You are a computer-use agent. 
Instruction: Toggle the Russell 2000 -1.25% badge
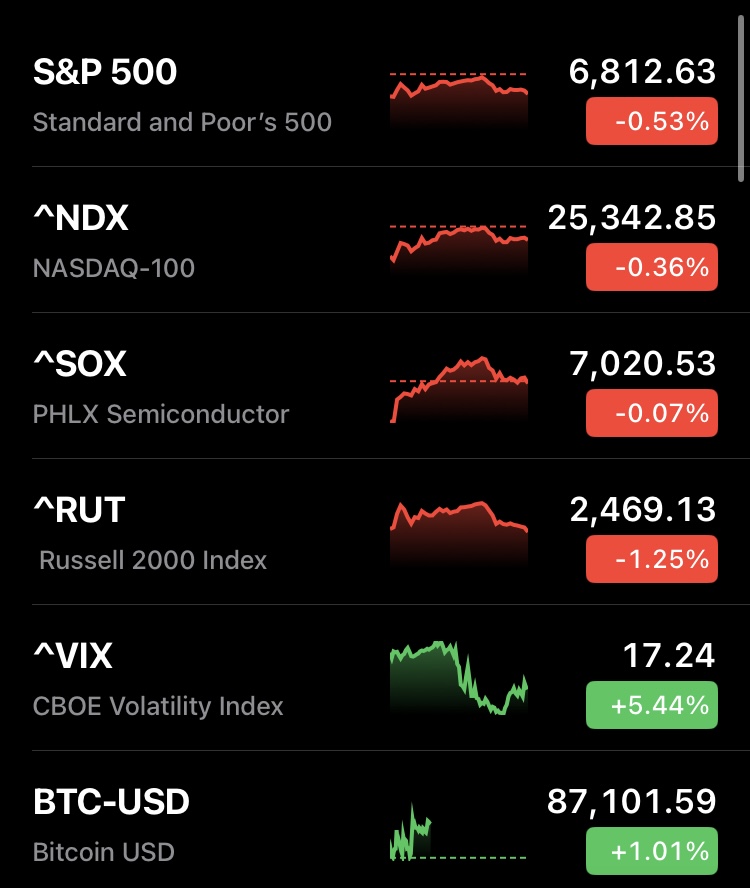click(651, 560)
